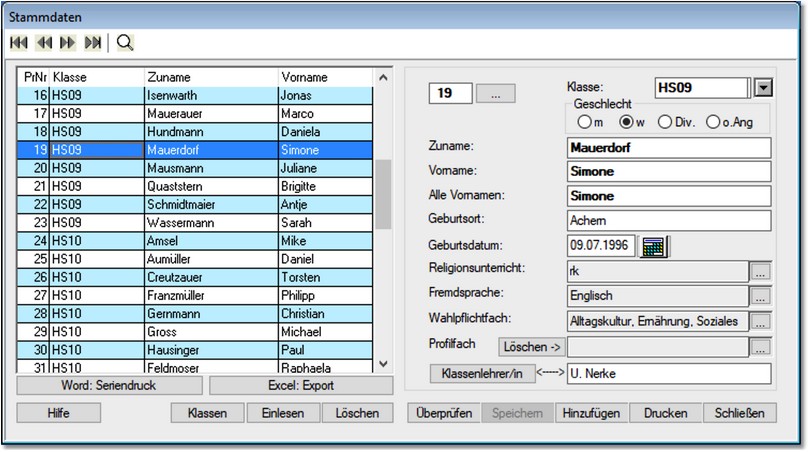Click the Vorname column header
Image resolution: width=808 pixels, height=452 pixels.
tap(325, 77)
